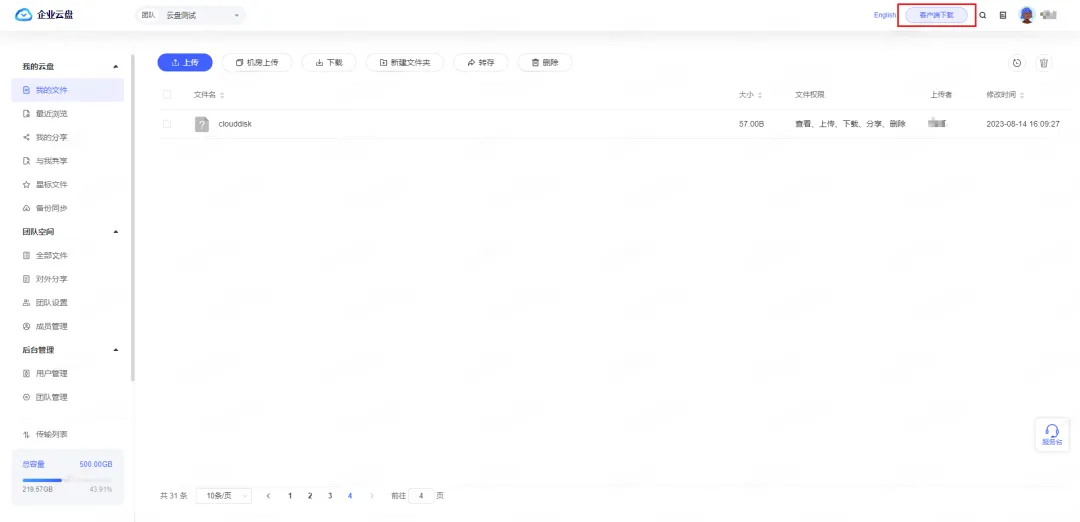The height and width of the screenshot is (522, 1080).
Task: Click the 企业云盘 cloud logo
Action: [23, 14]
